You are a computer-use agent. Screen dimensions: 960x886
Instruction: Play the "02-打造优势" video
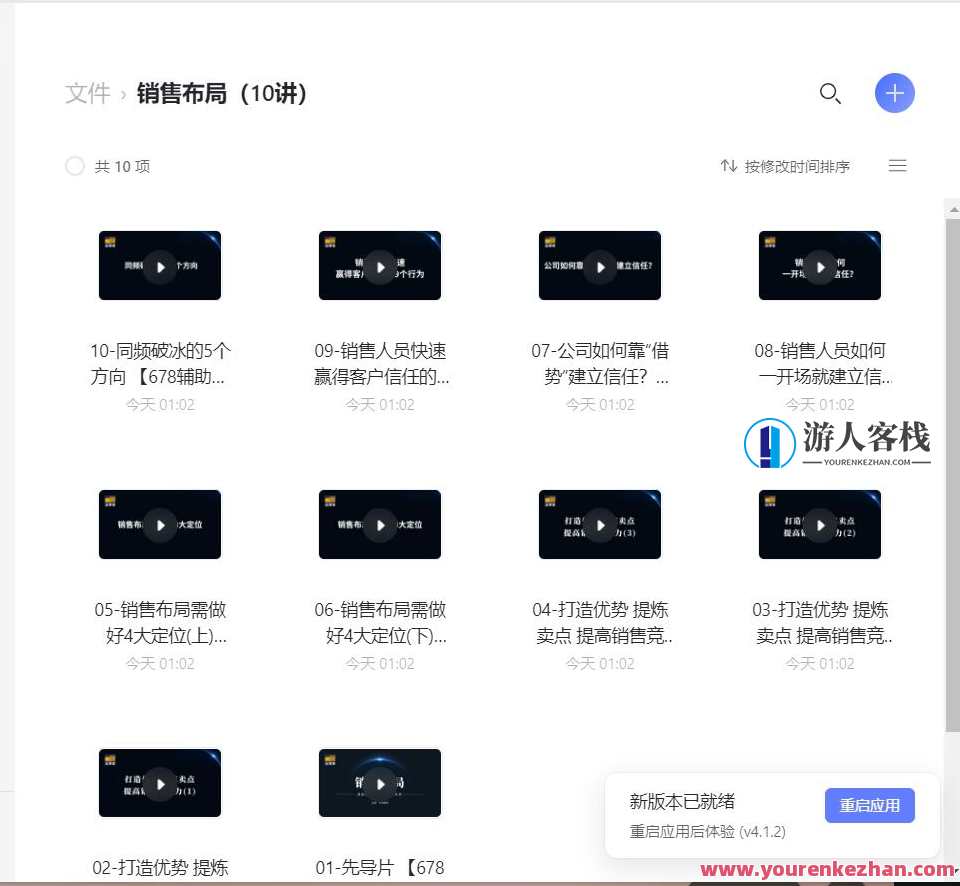tap(160, 783)
